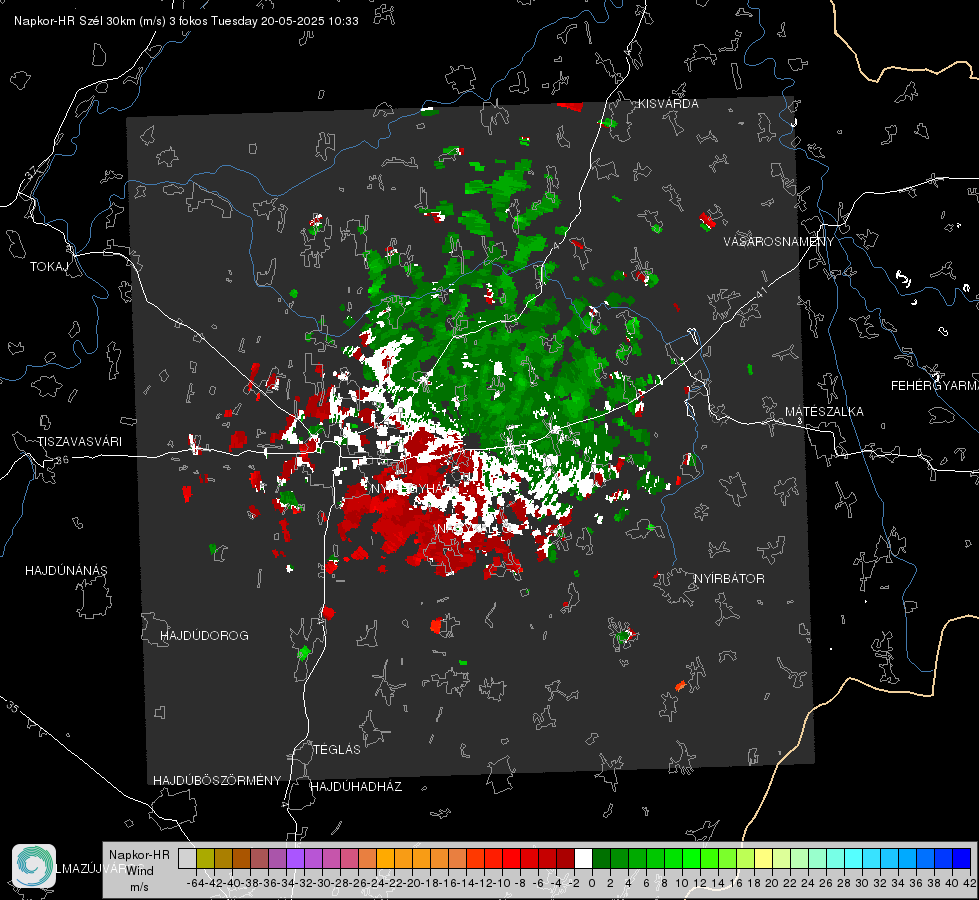The width and height of the screenshot is (979, 900).
Task: Click the FEHÉRGYARMAT label at the right edge
Action: (x=935, y=386)
